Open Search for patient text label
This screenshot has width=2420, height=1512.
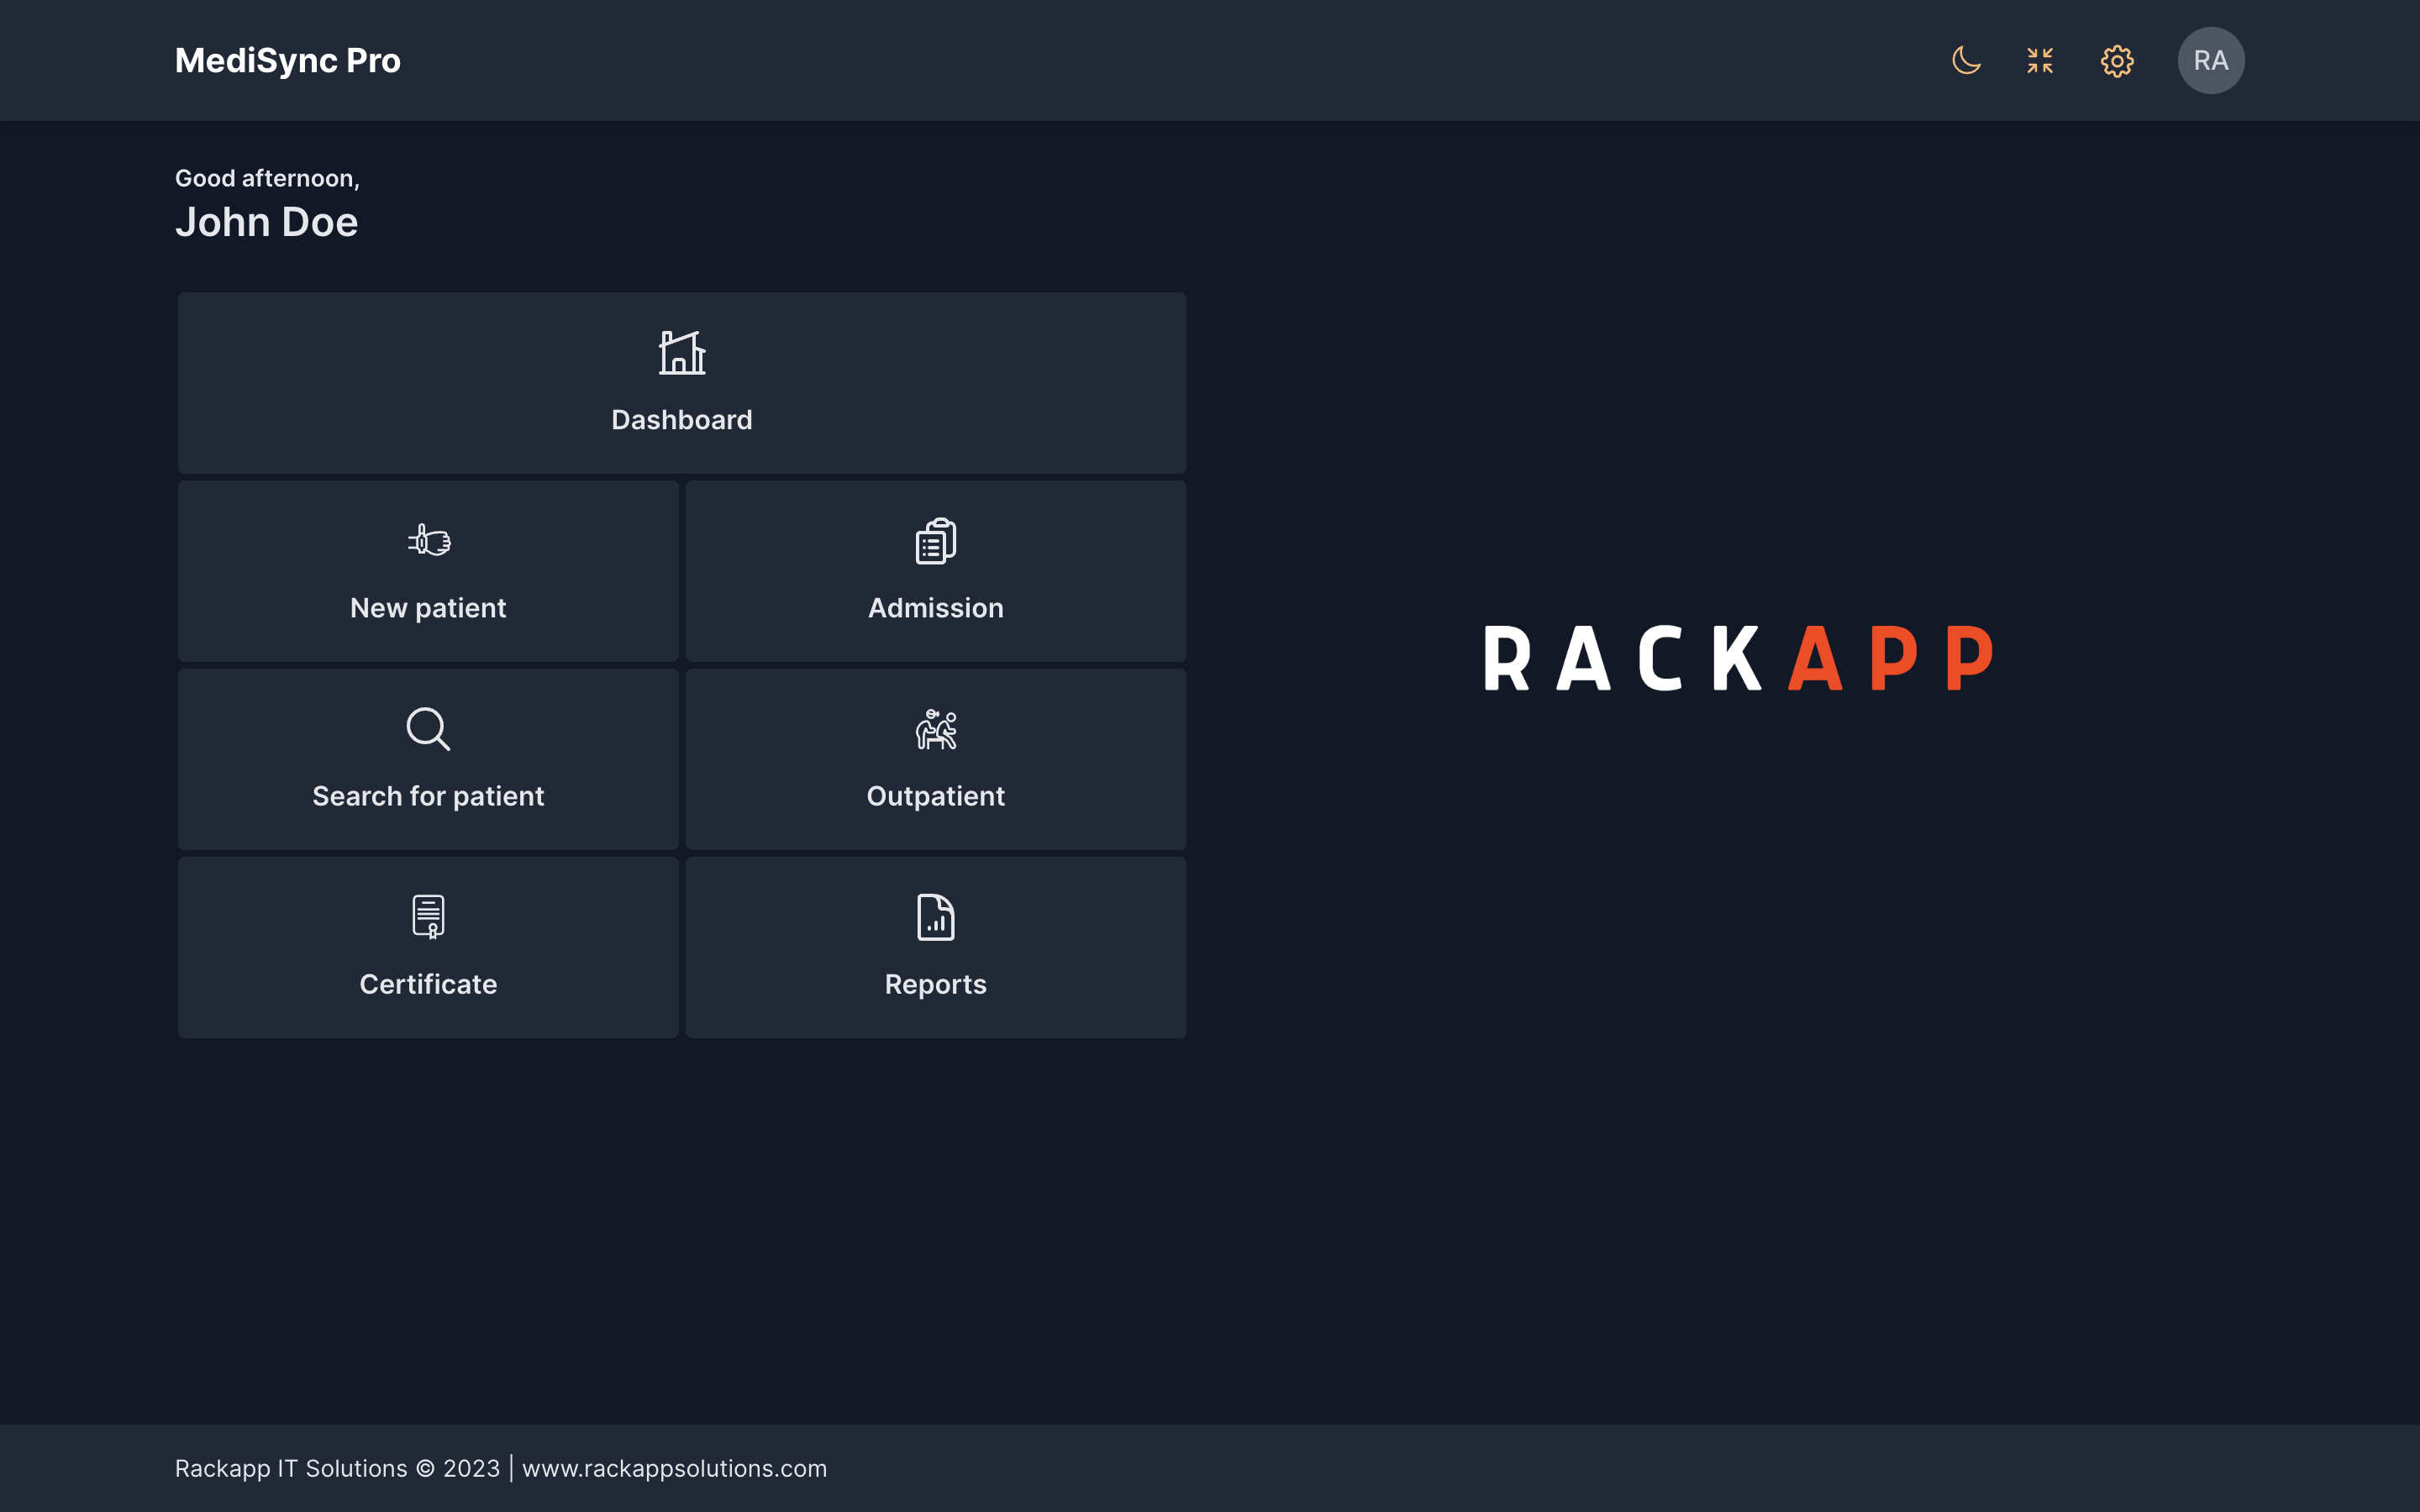(x=428, y=796)
